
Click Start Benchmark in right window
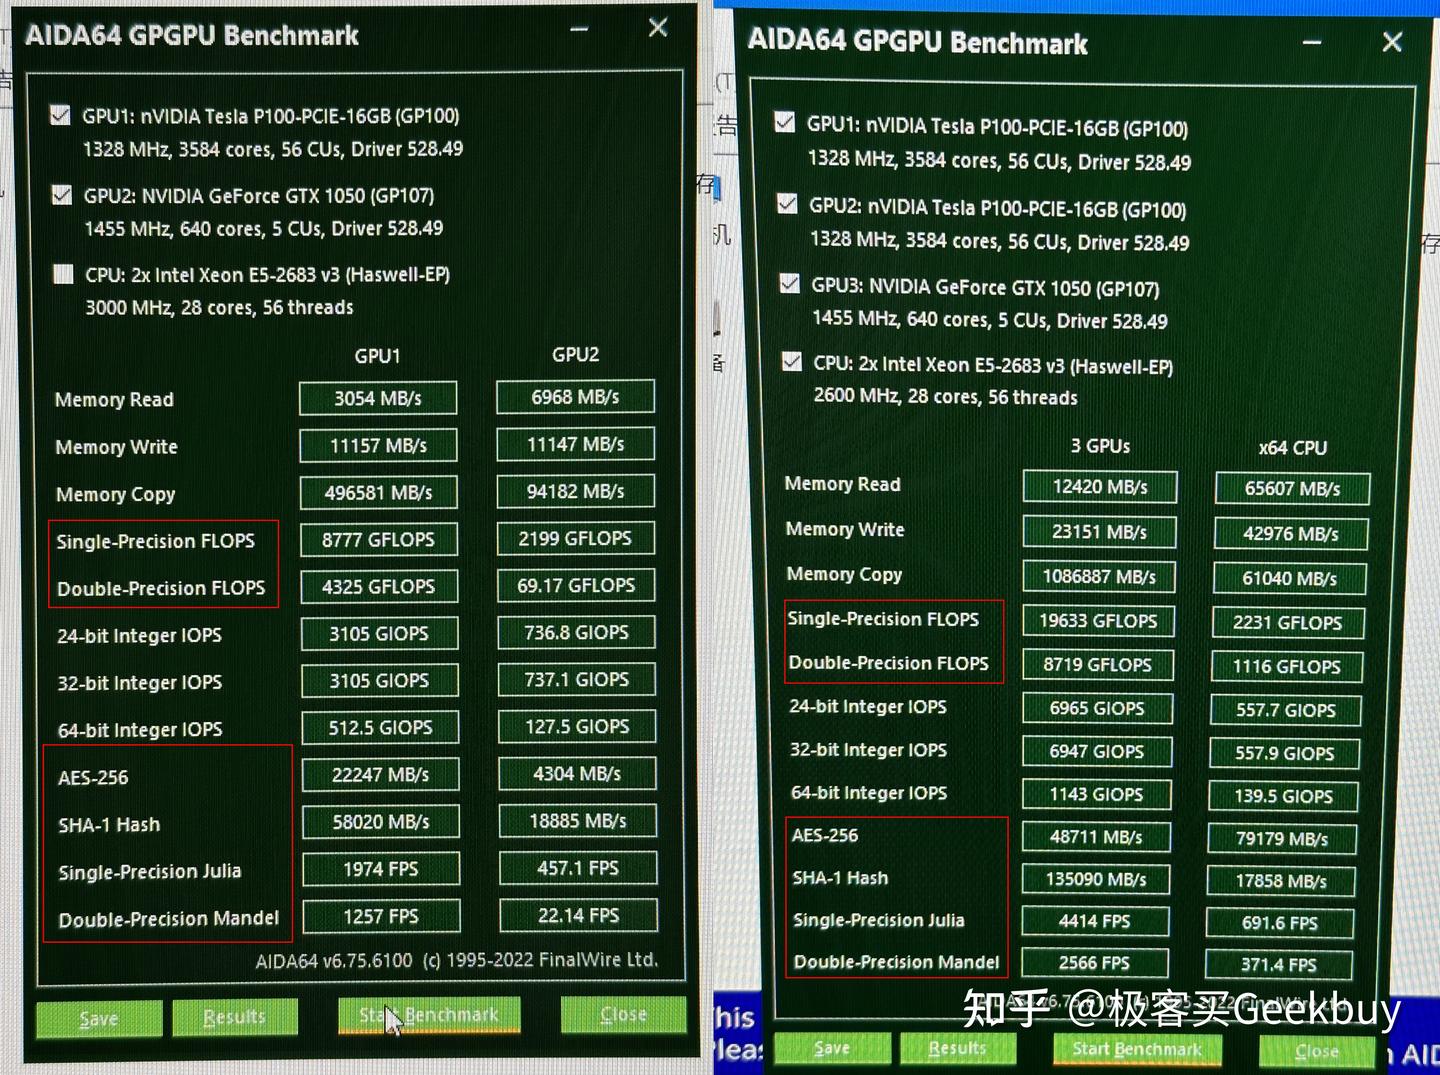1137,1049
